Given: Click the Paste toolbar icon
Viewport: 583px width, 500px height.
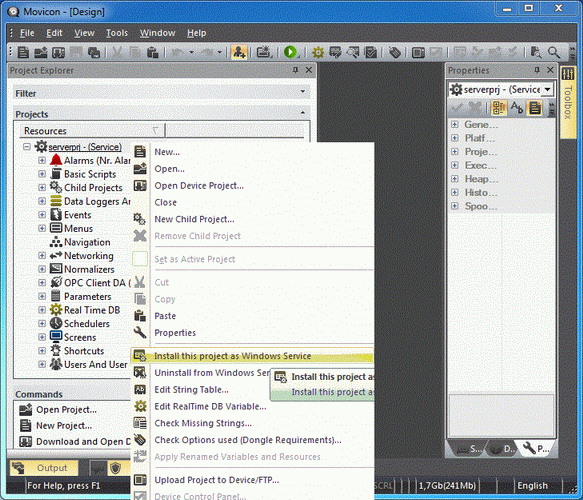Looking at the screenshot, I should tap(152, 52).
